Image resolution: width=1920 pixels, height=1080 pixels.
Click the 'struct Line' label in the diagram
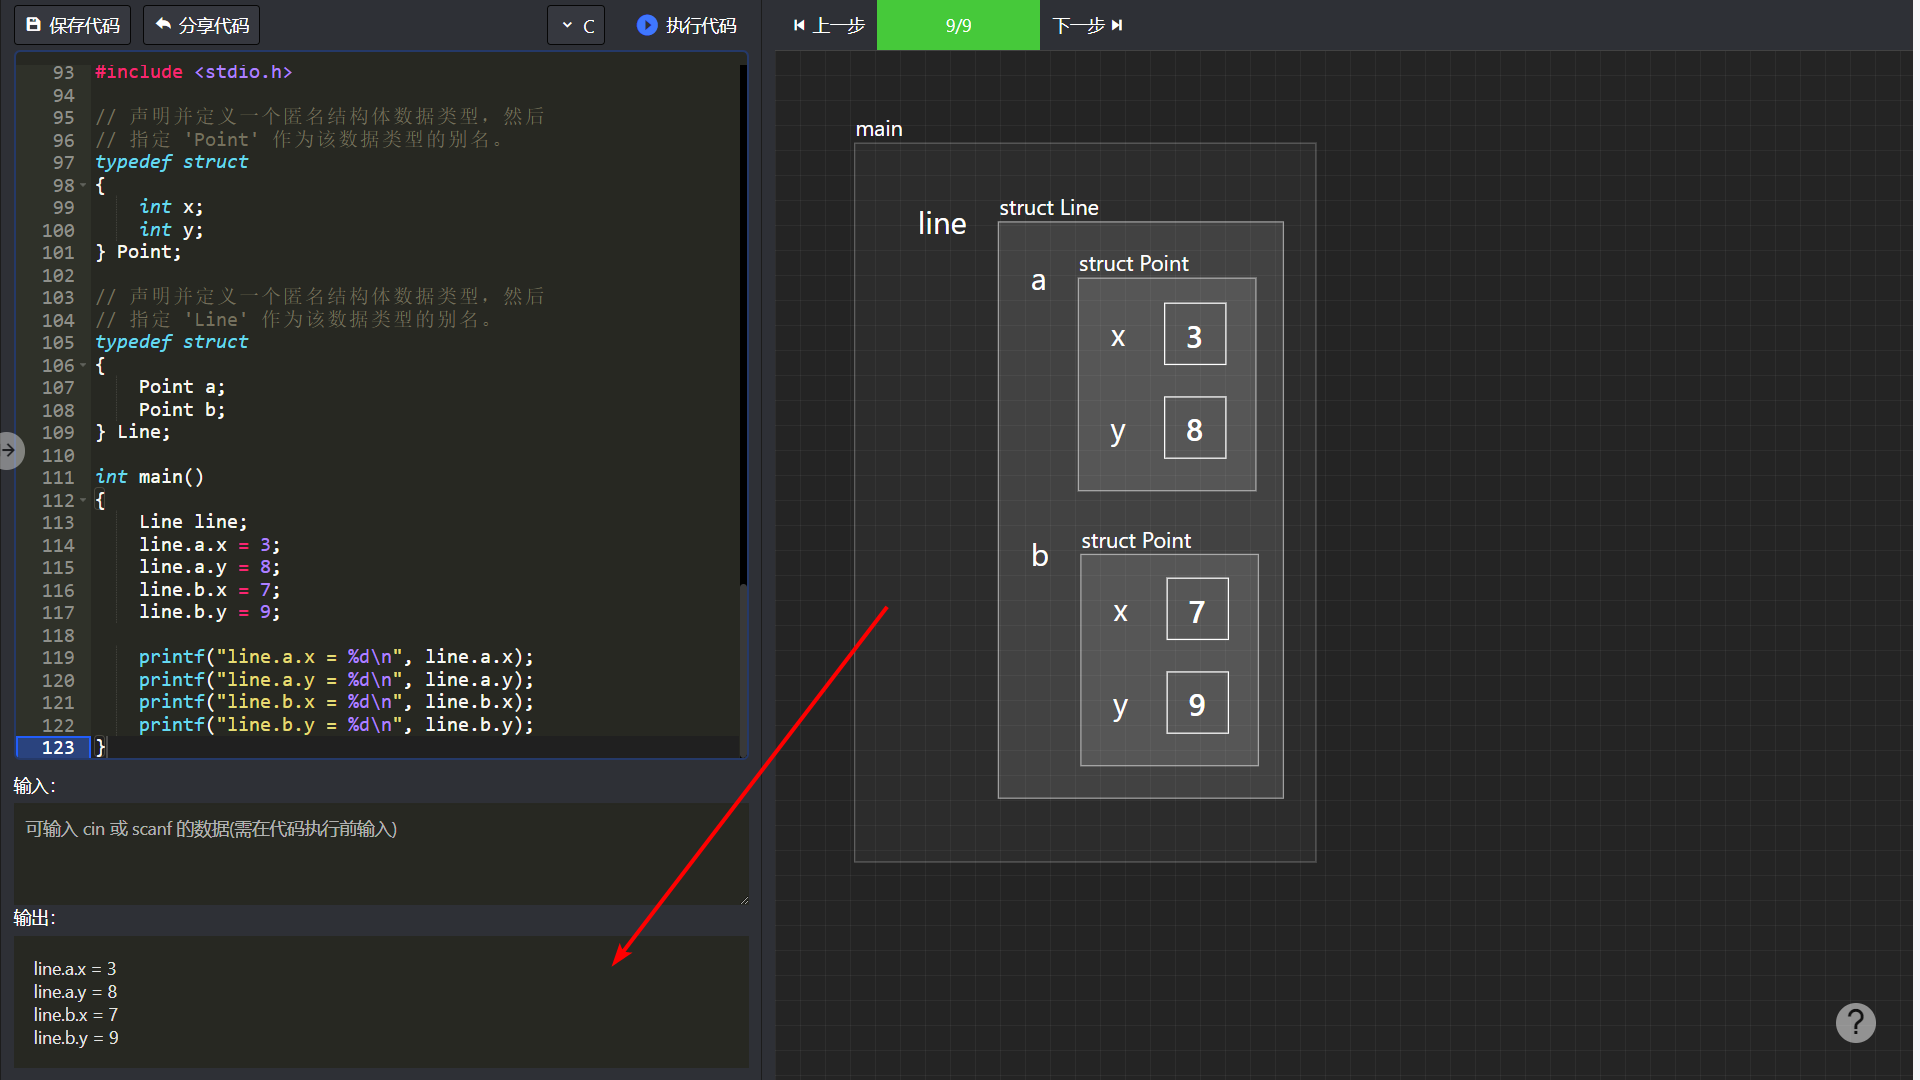(x=1049, y=208)
